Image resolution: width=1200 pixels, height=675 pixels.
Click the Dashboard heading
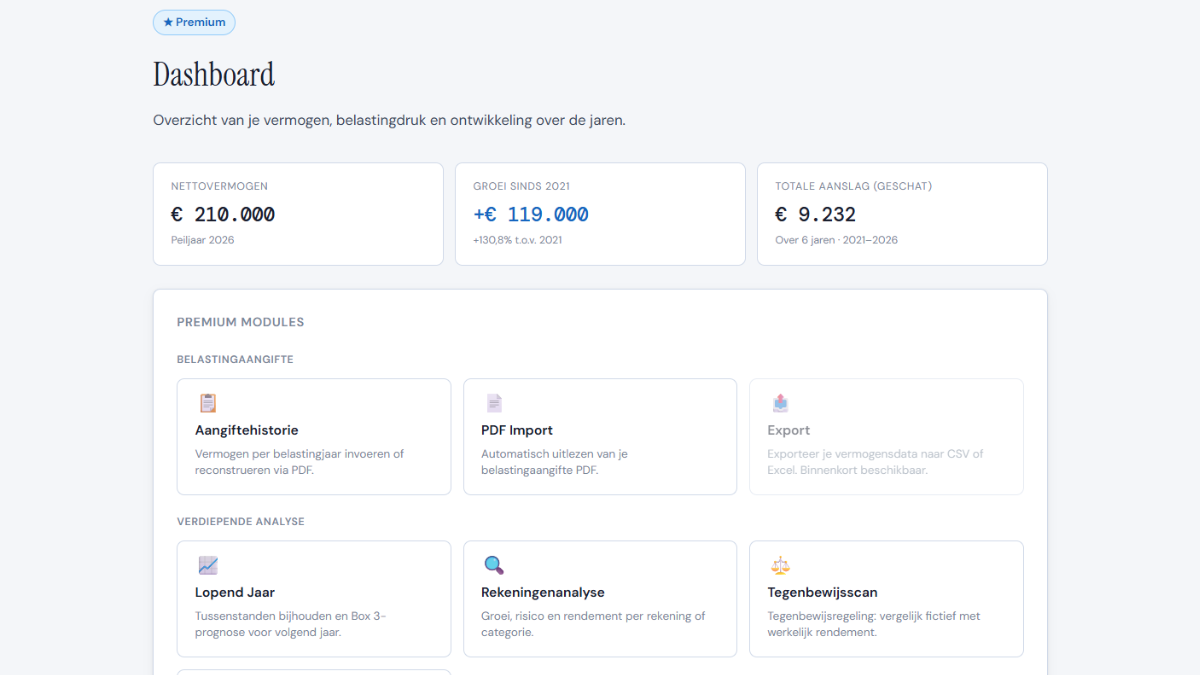[x=213, y=74]
